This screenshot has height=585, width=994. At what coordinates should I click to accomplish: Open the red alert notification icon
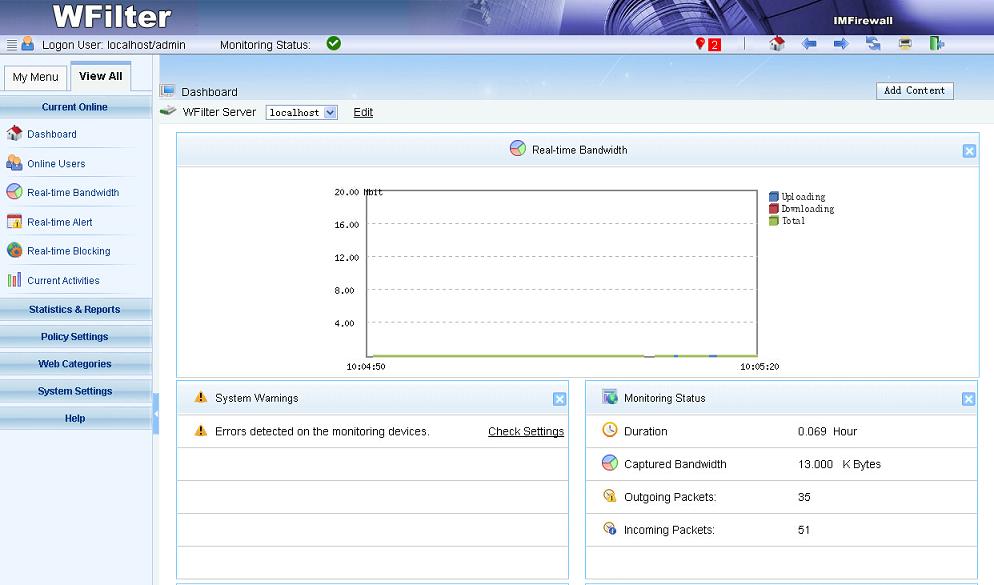(x=700, y=43)
